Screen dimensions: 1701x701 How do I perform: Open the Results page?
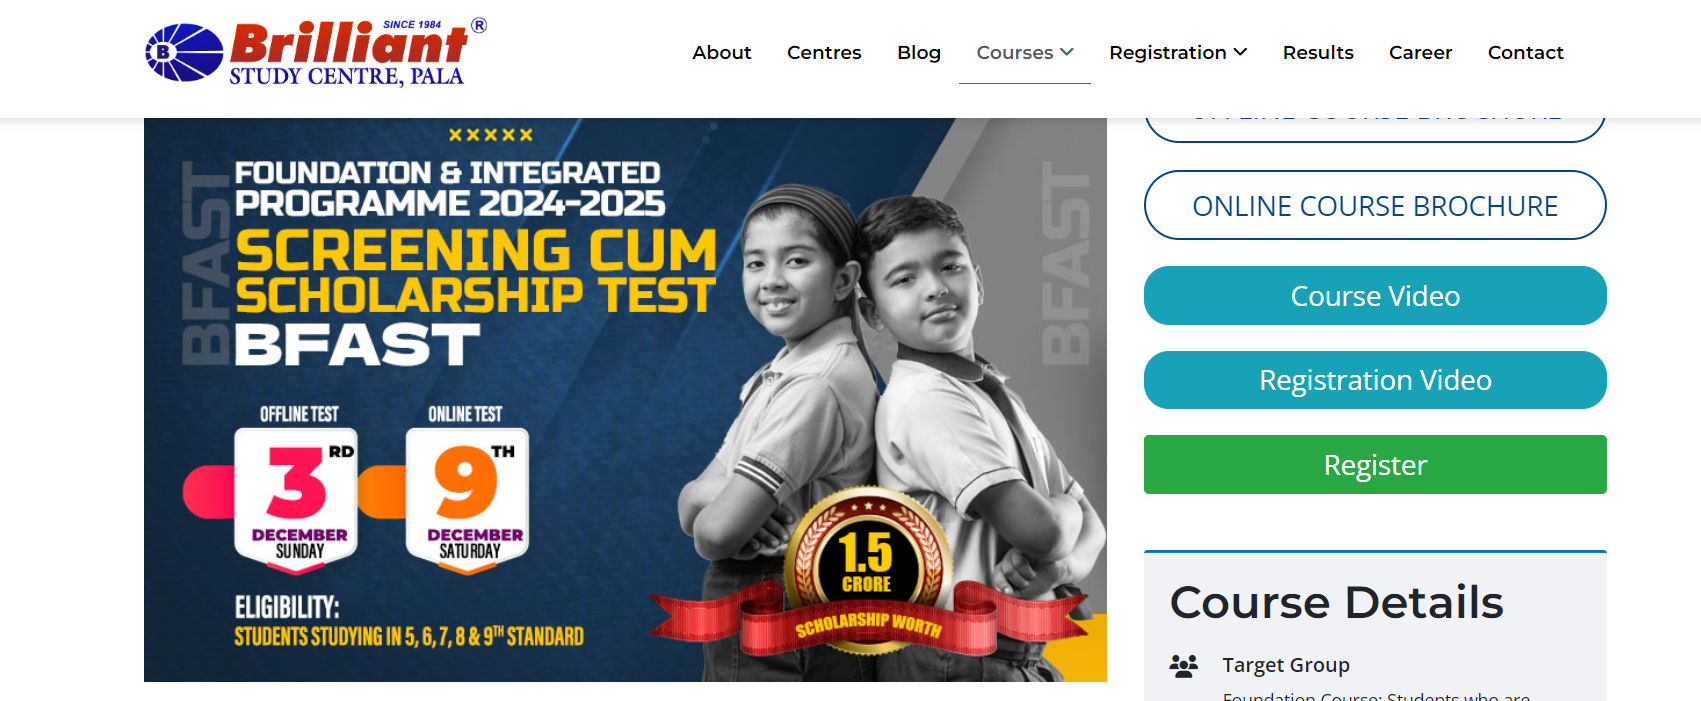1318,52
